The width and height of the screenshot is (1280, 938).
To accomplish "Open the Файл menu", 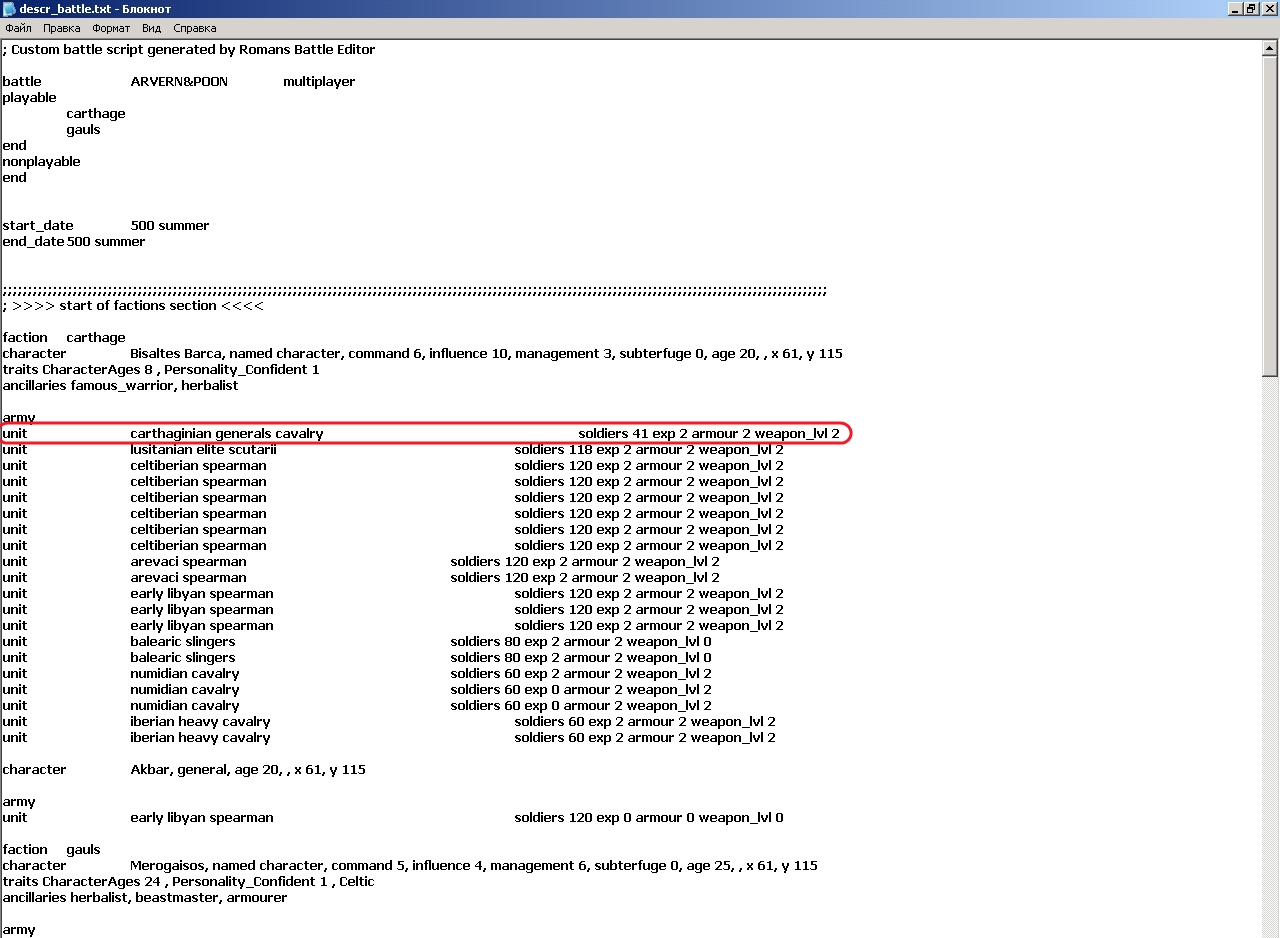I will click(18, 28).
